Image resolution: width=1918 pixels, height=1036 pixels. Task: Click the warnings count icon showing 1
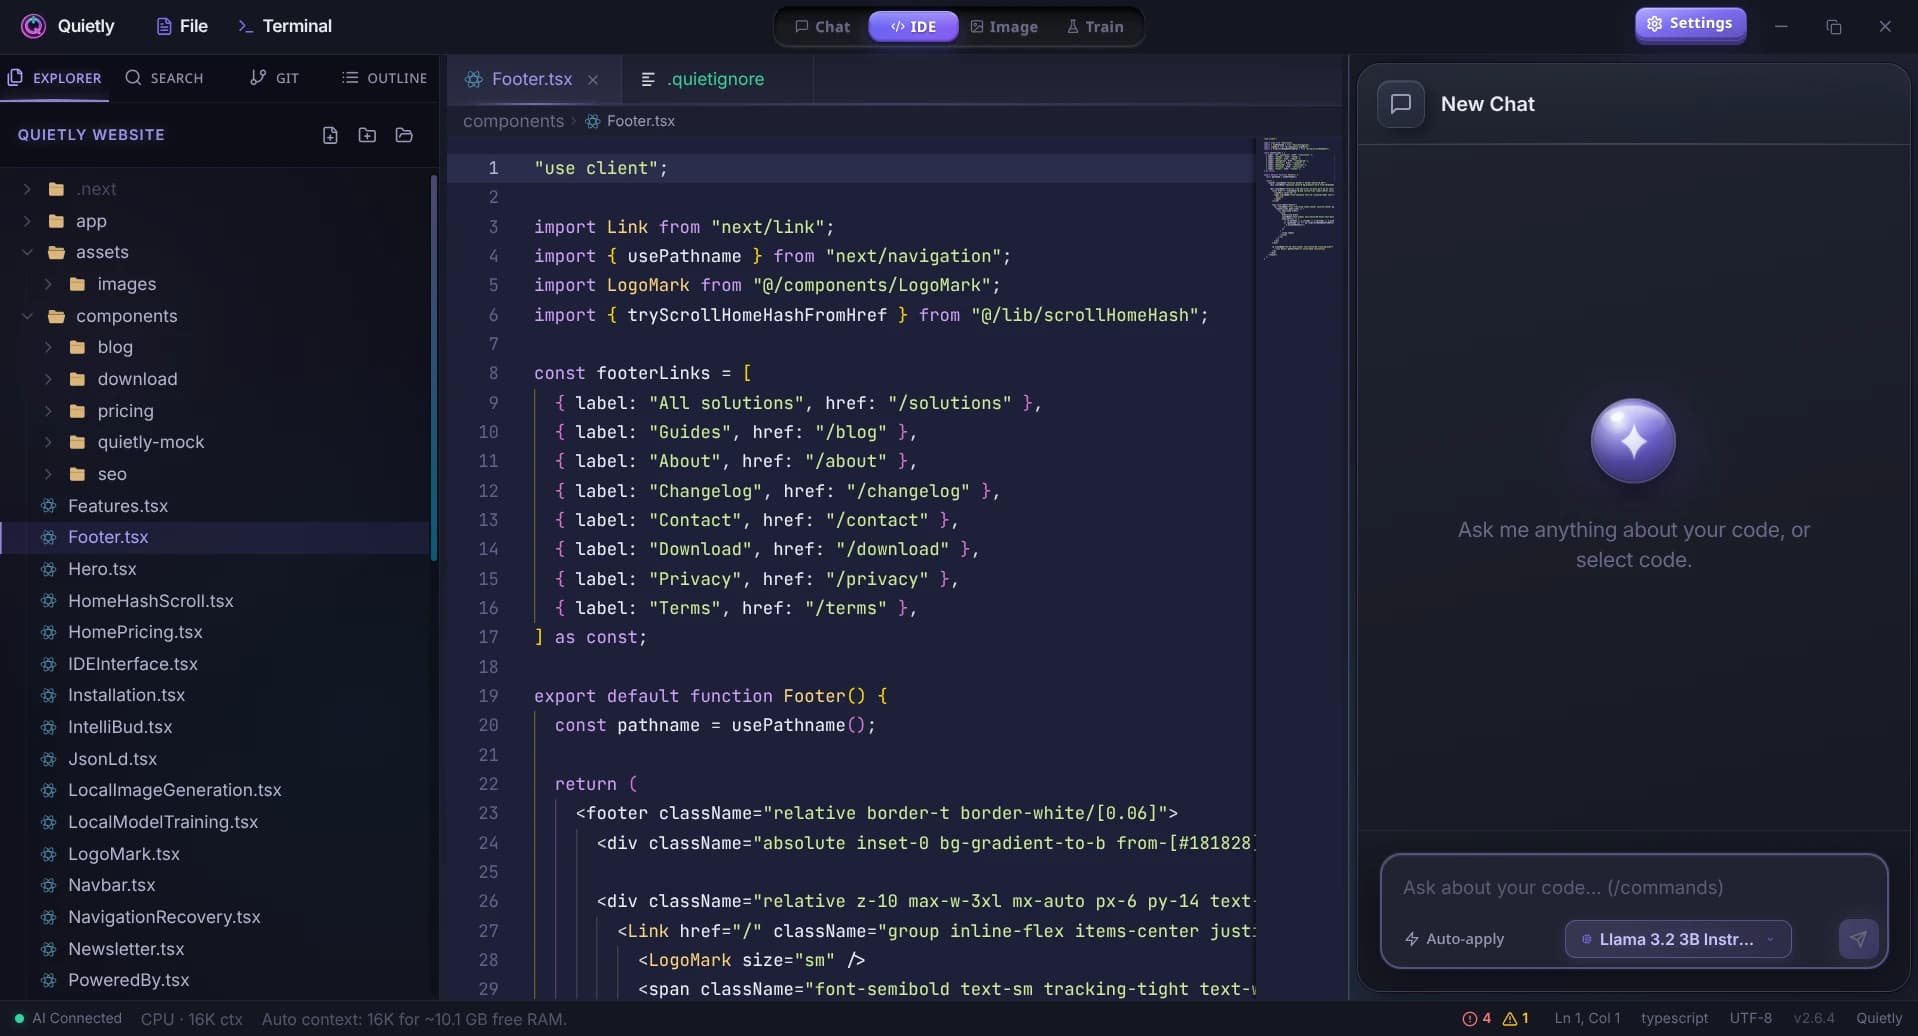click(x=1516, y=1019)
